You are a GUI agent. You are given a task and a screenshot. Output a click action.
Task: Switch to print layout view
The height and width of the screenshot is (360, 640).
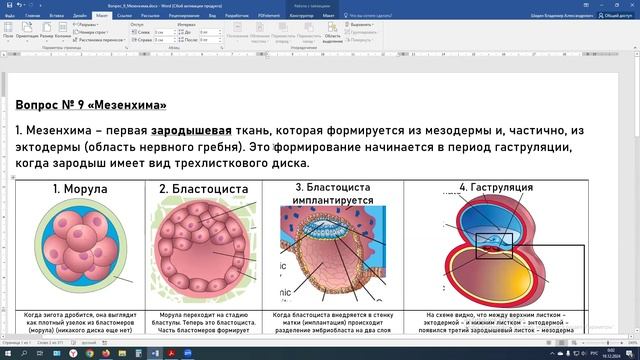click(x=561, y=343)
